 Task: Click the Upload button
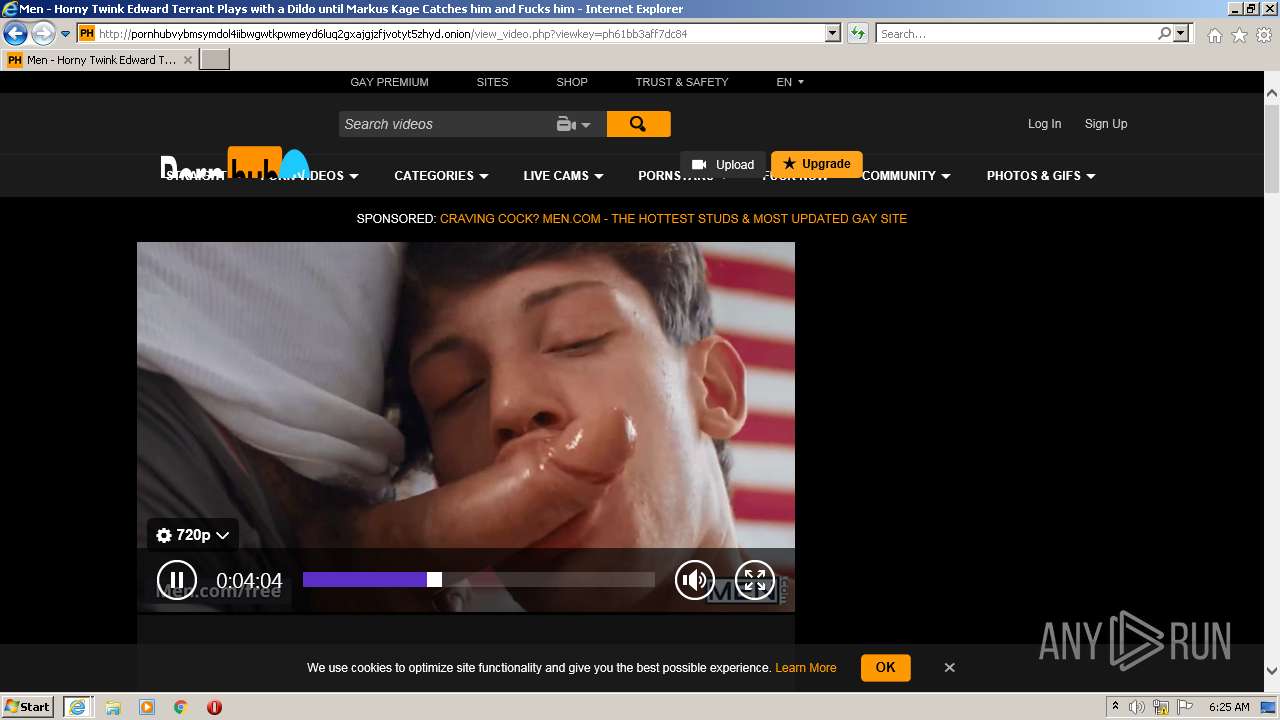723,165
